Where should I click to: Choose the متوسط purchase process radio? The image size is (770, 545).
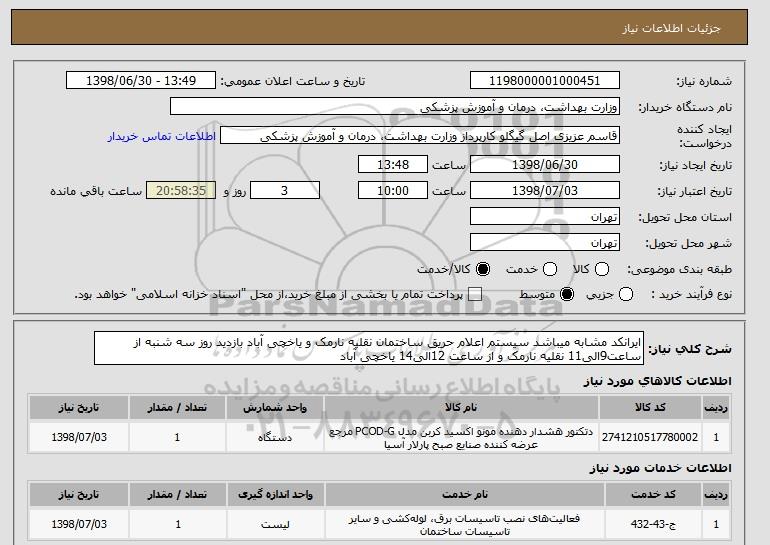(x=567, y=295)
